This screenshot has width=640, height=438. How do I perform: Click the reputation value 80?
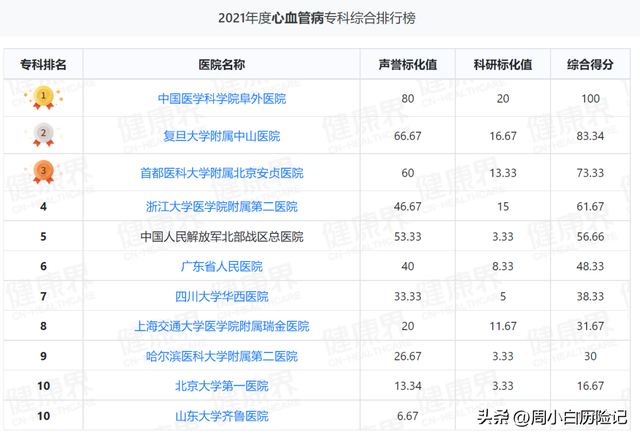pyautogui.click(x=408, y=99)
